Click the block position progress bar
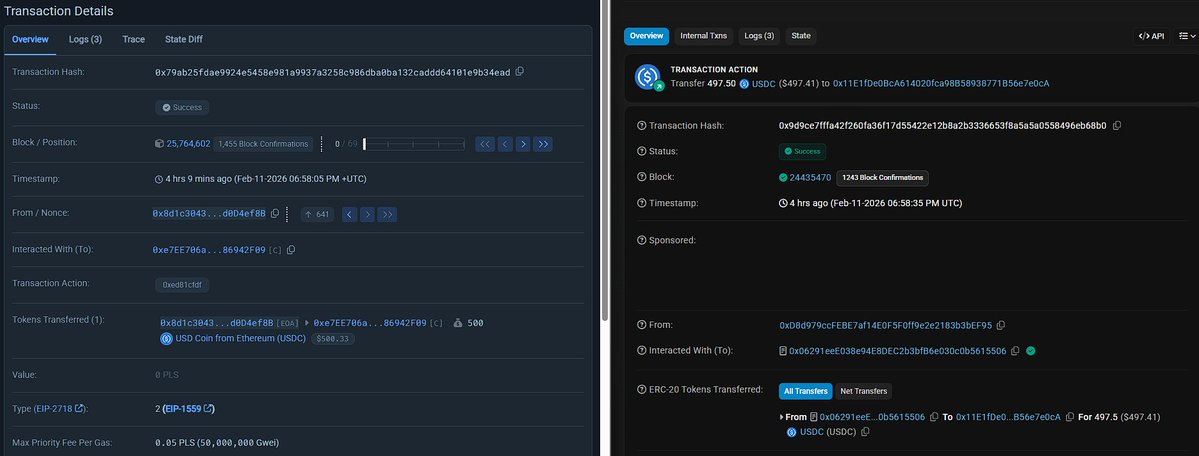Image resolution: width=1199 pixels, height=456 pixels. [x=414, y=144]
